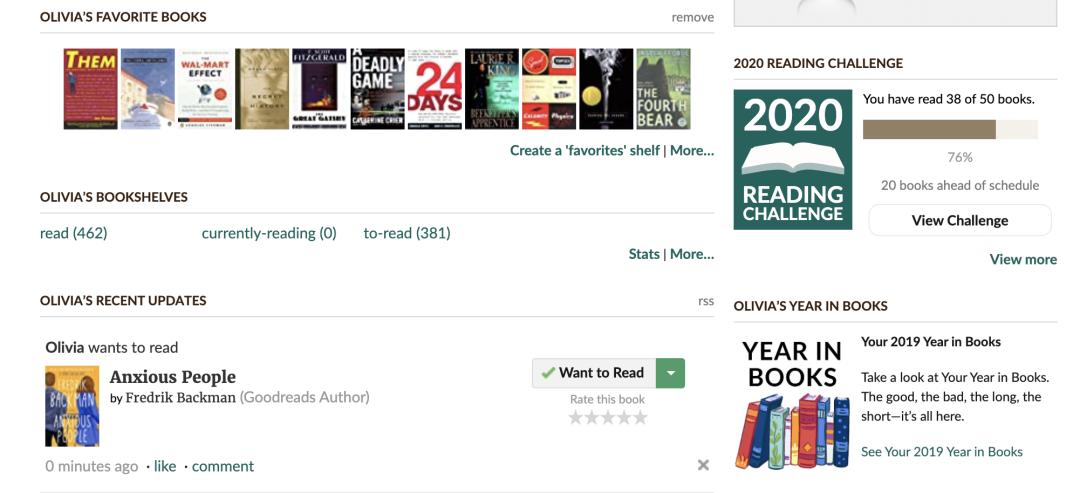The width and height of the screenshot is (1080, 493).
Task: Open the rss feed link
Action: click(x=706, y=301)
